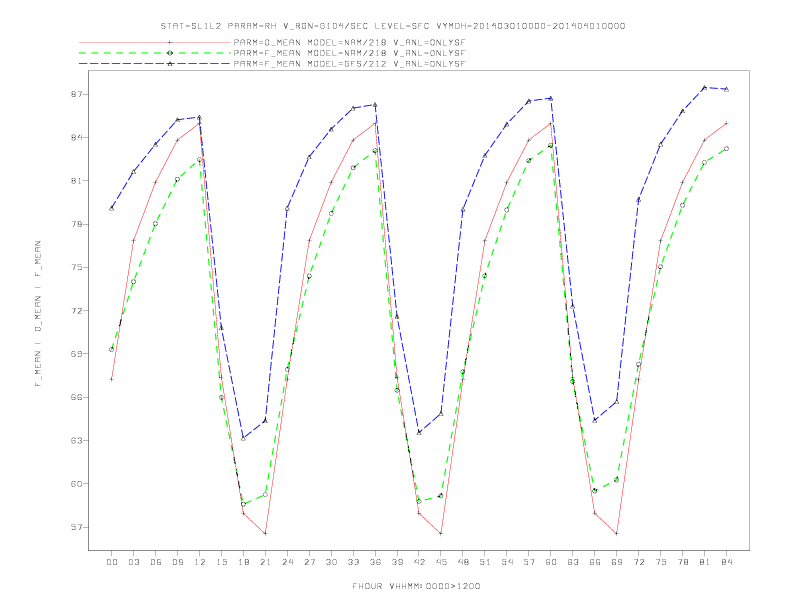Screen dimensions: 792x612
Task: Click the red plus data point at hour 00
Action: point(112,379)
